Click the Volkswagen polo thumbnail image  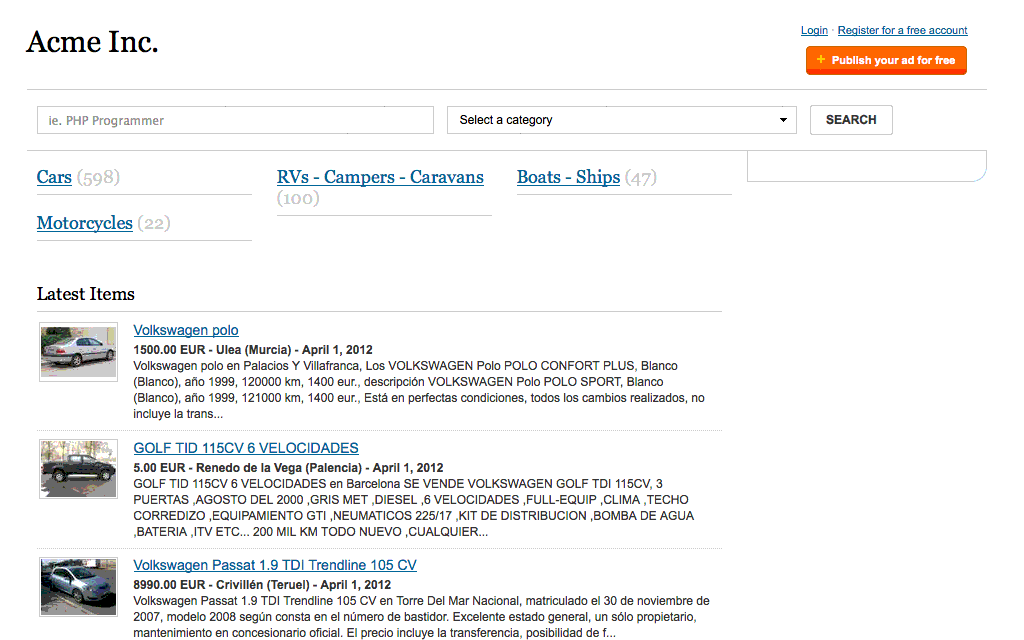tap(78, 351)
